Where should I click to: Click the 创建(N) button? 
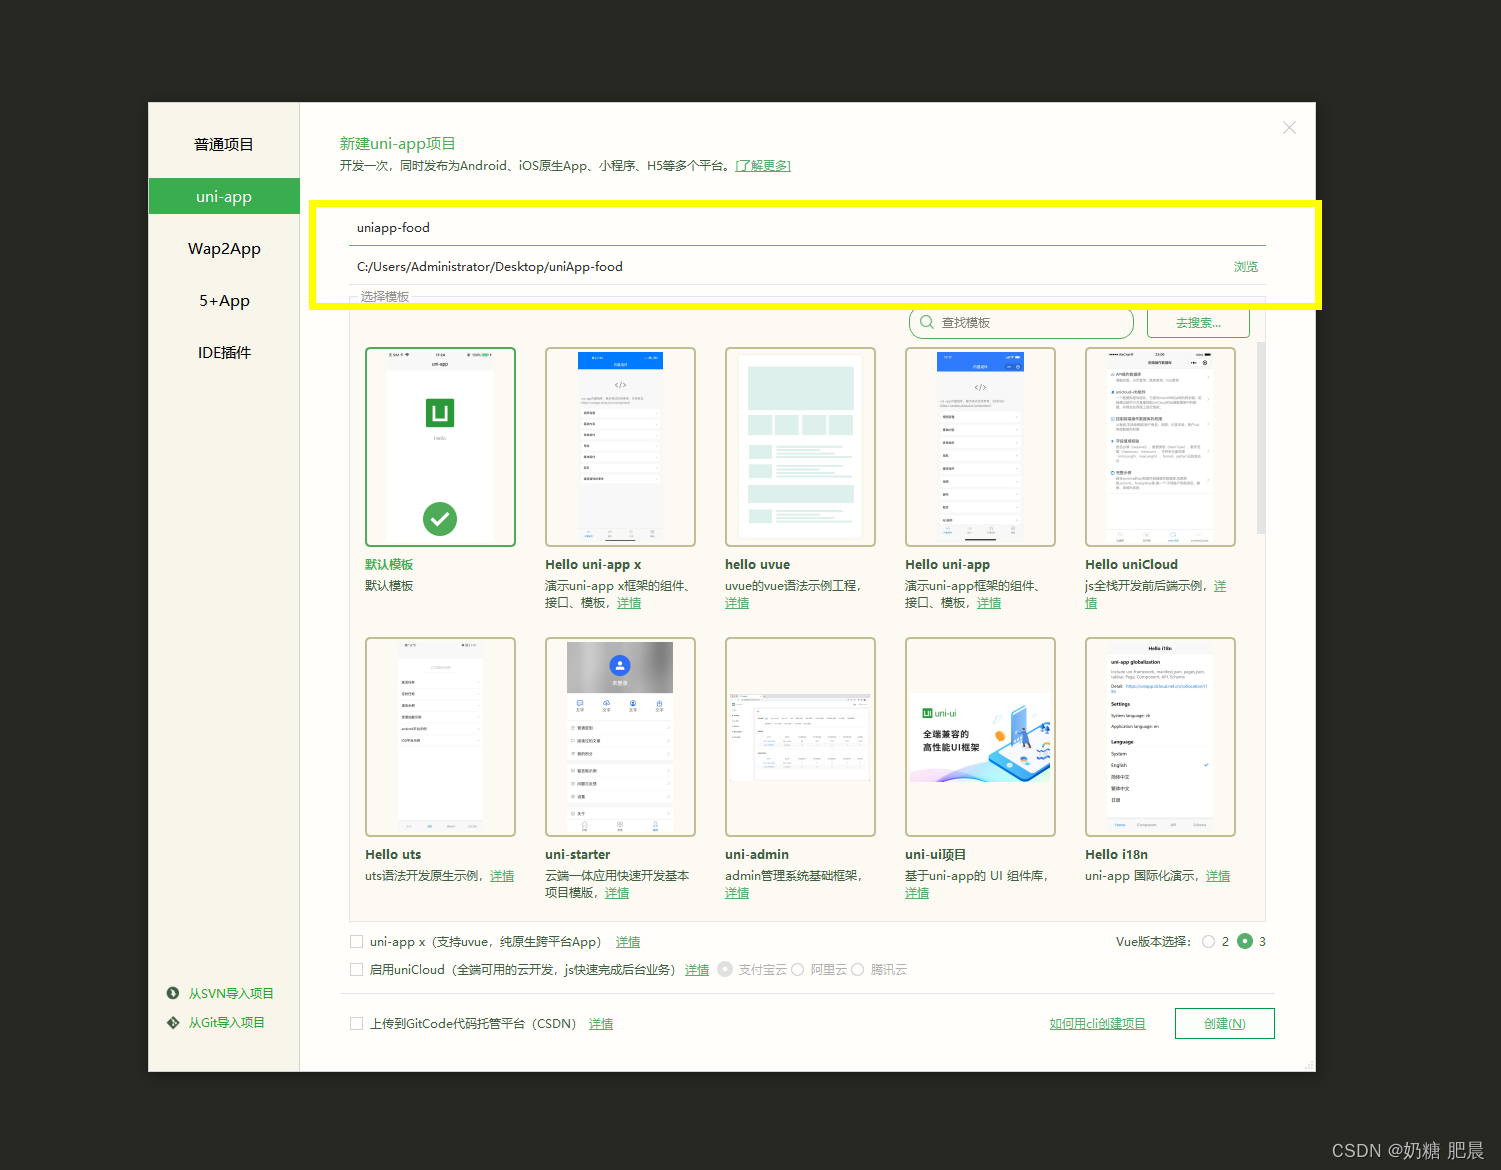click(1225, 1024)
